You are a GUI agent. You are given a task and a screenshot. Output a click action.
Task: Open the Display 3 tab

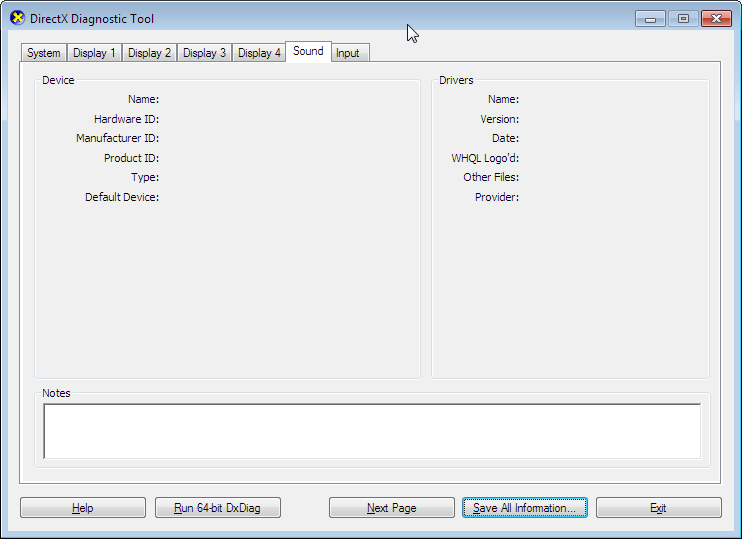204,53
